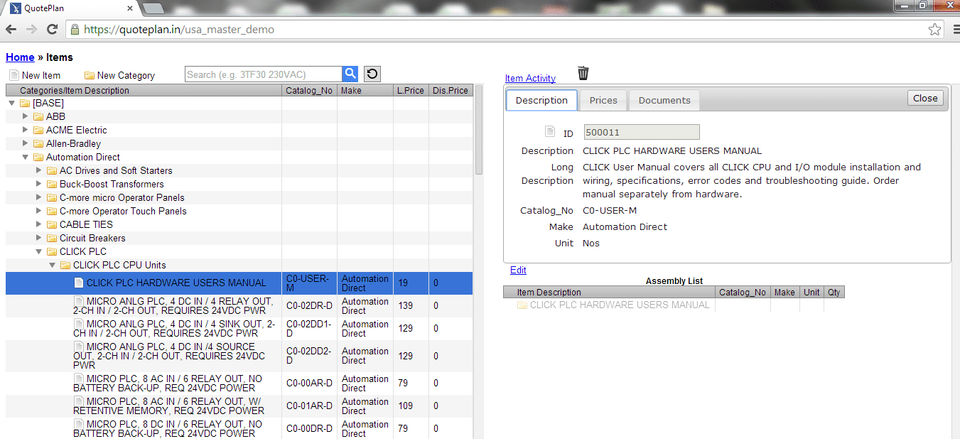
Task: Select CLICK PLC HARDWARE USERS MANUAL row
Action: [239, 283]
